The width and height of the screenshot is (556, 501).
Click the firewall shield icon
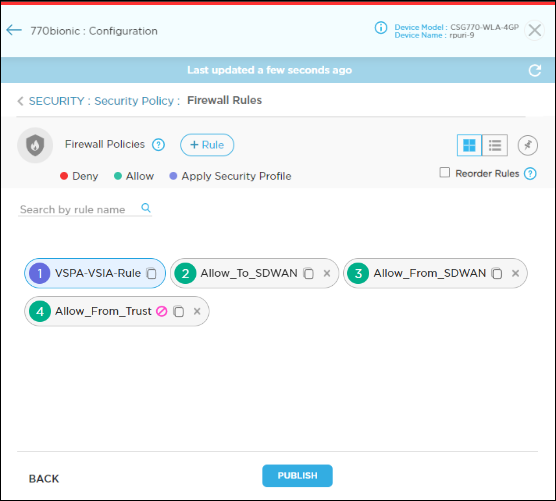[35, 145]
